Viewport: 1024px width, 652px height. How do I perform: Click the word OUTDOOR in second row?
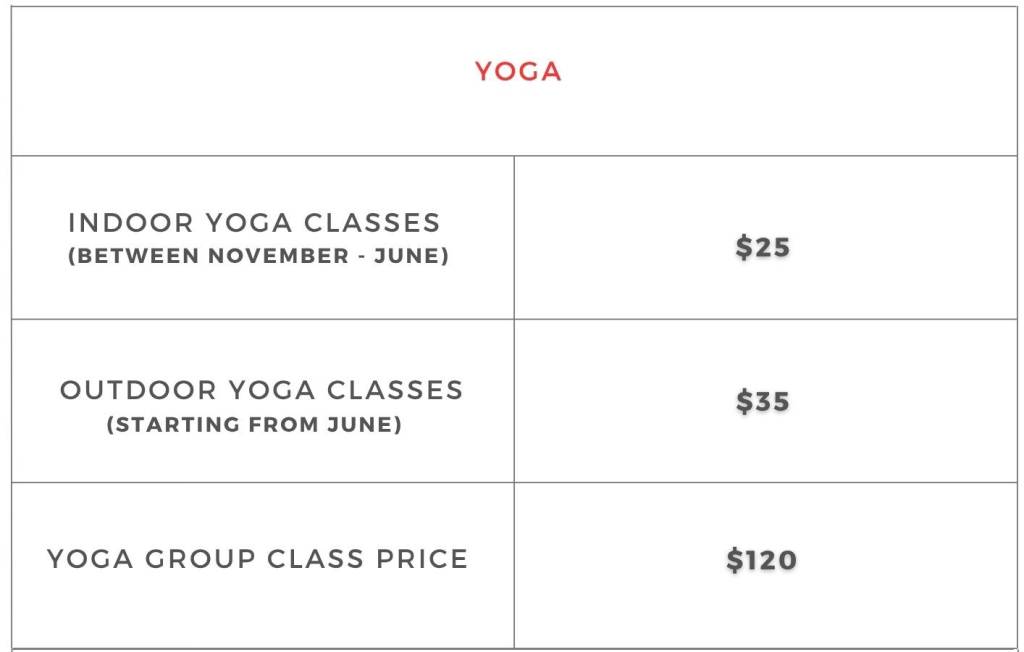[x=138, y=390]
